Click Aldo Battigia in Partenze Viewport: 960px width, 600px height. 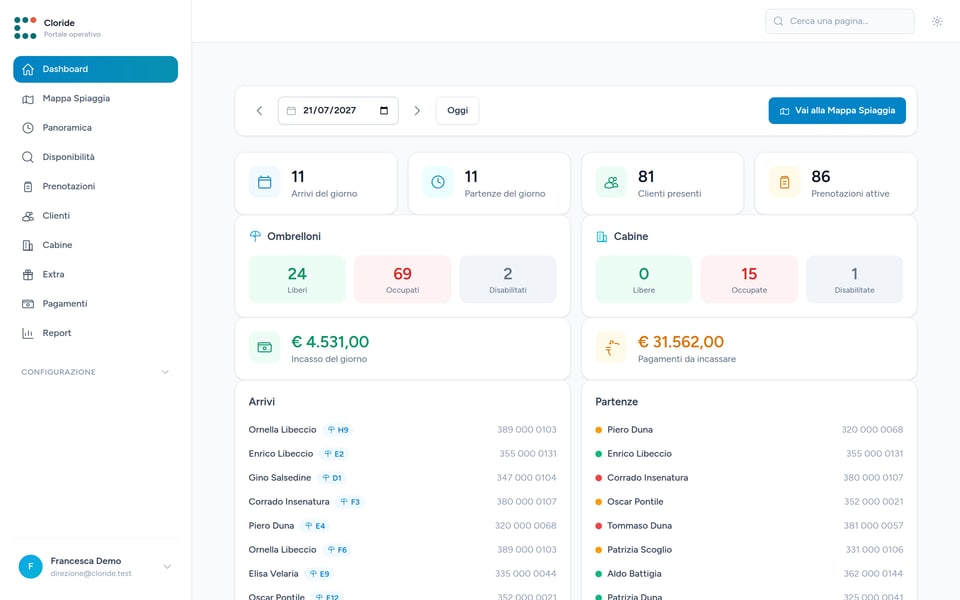click(x=634, y=574)
